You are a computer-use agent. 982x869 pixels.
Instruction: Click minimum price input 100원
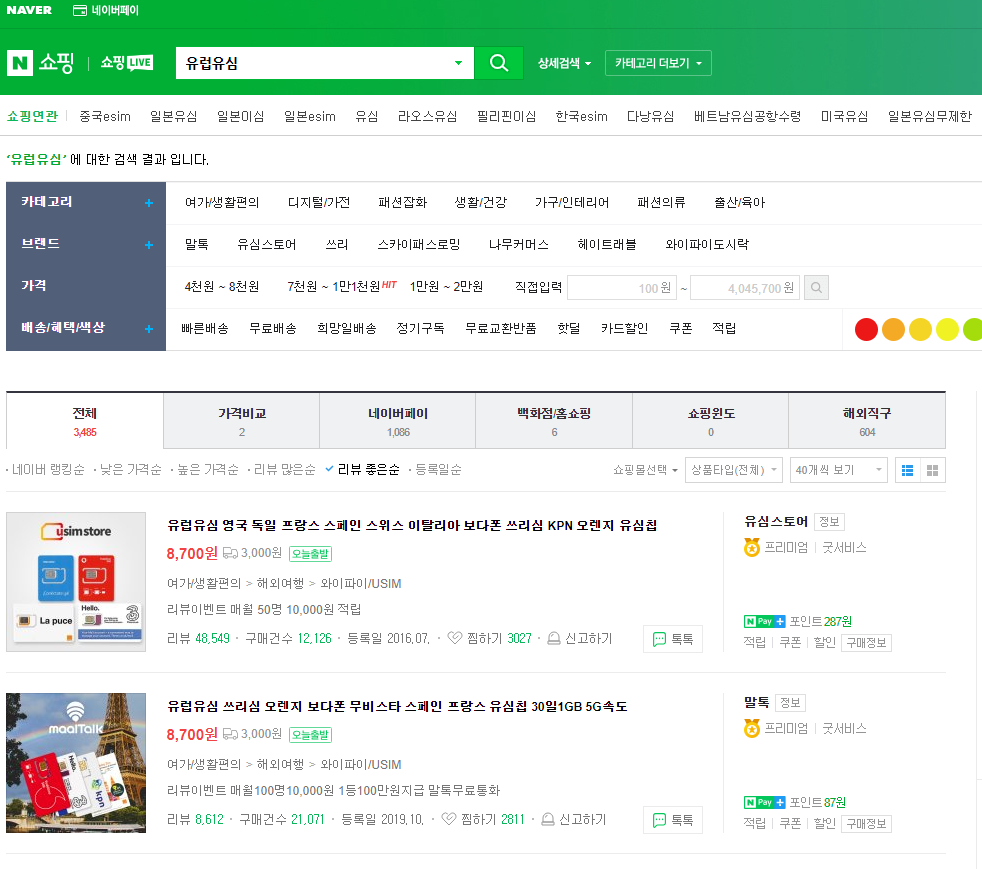point(622,288)
